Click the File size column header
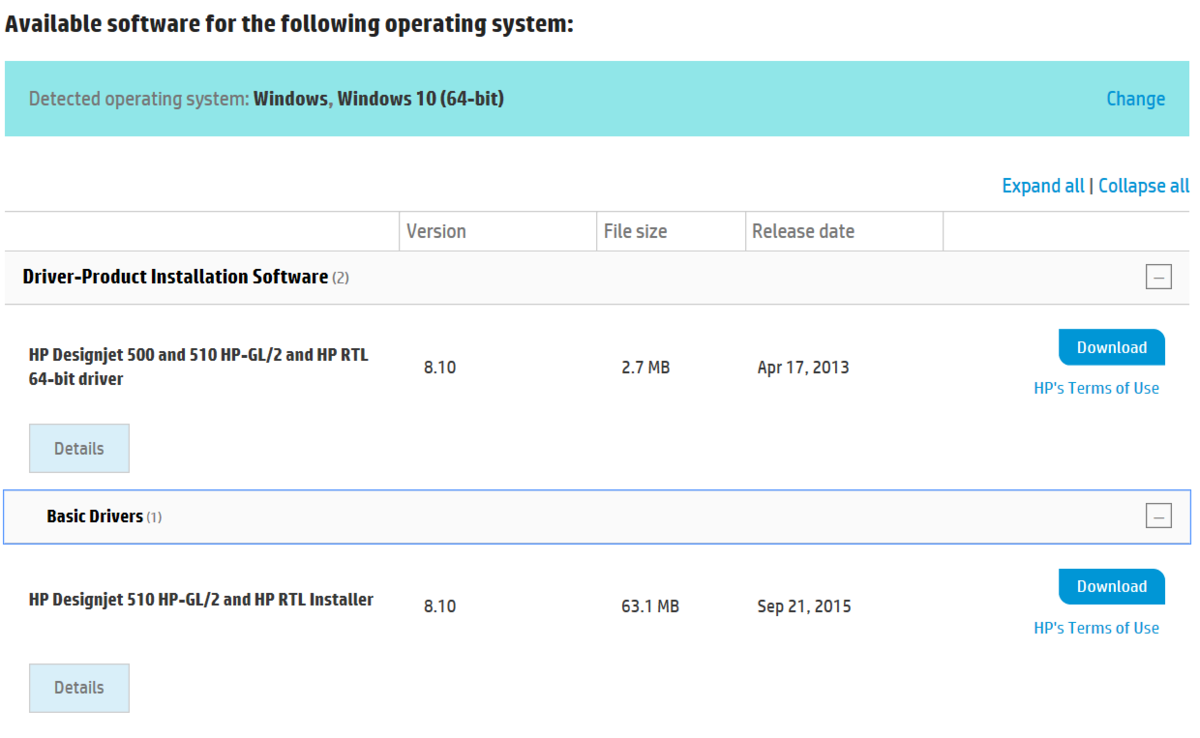1200x738 pixels. click(635, 231)
